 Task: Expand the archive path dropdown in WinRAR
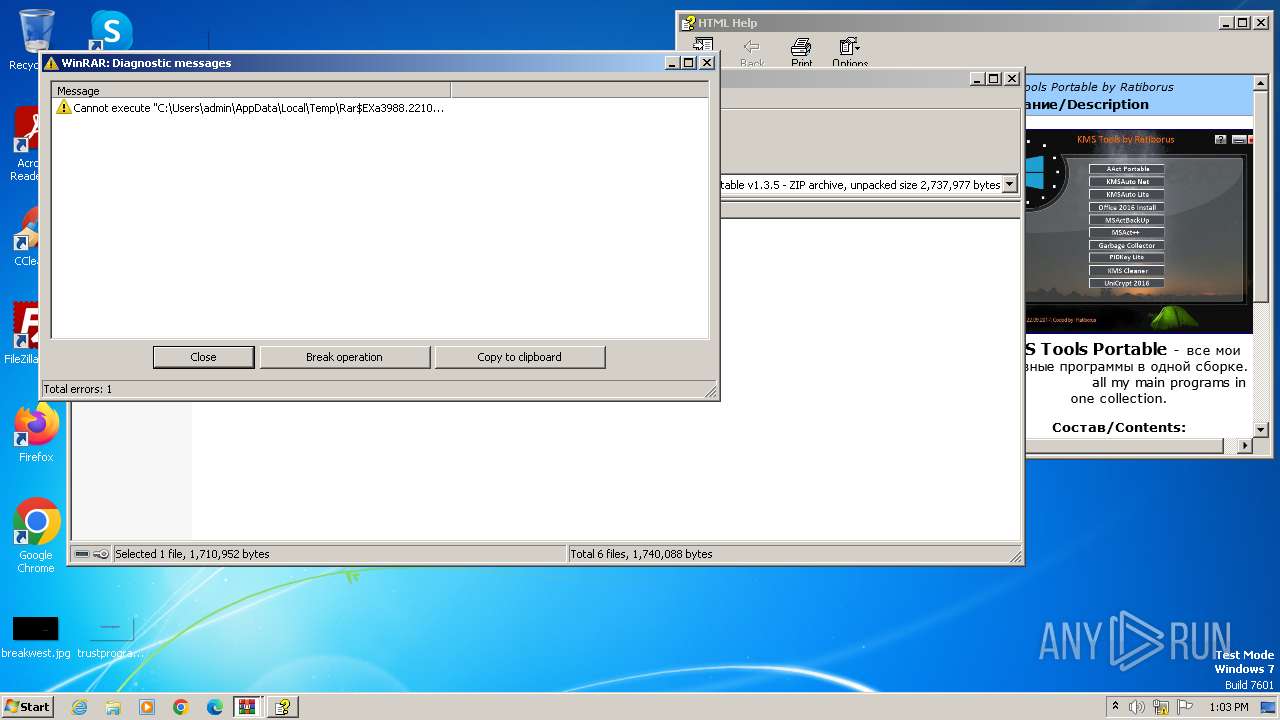pos(1009,184)
